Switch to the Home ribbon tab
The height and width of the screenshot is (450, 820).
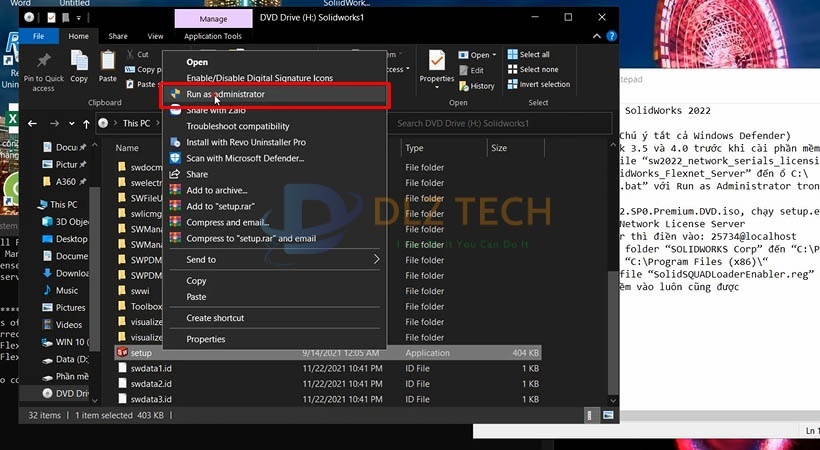(x=78, y=36)
